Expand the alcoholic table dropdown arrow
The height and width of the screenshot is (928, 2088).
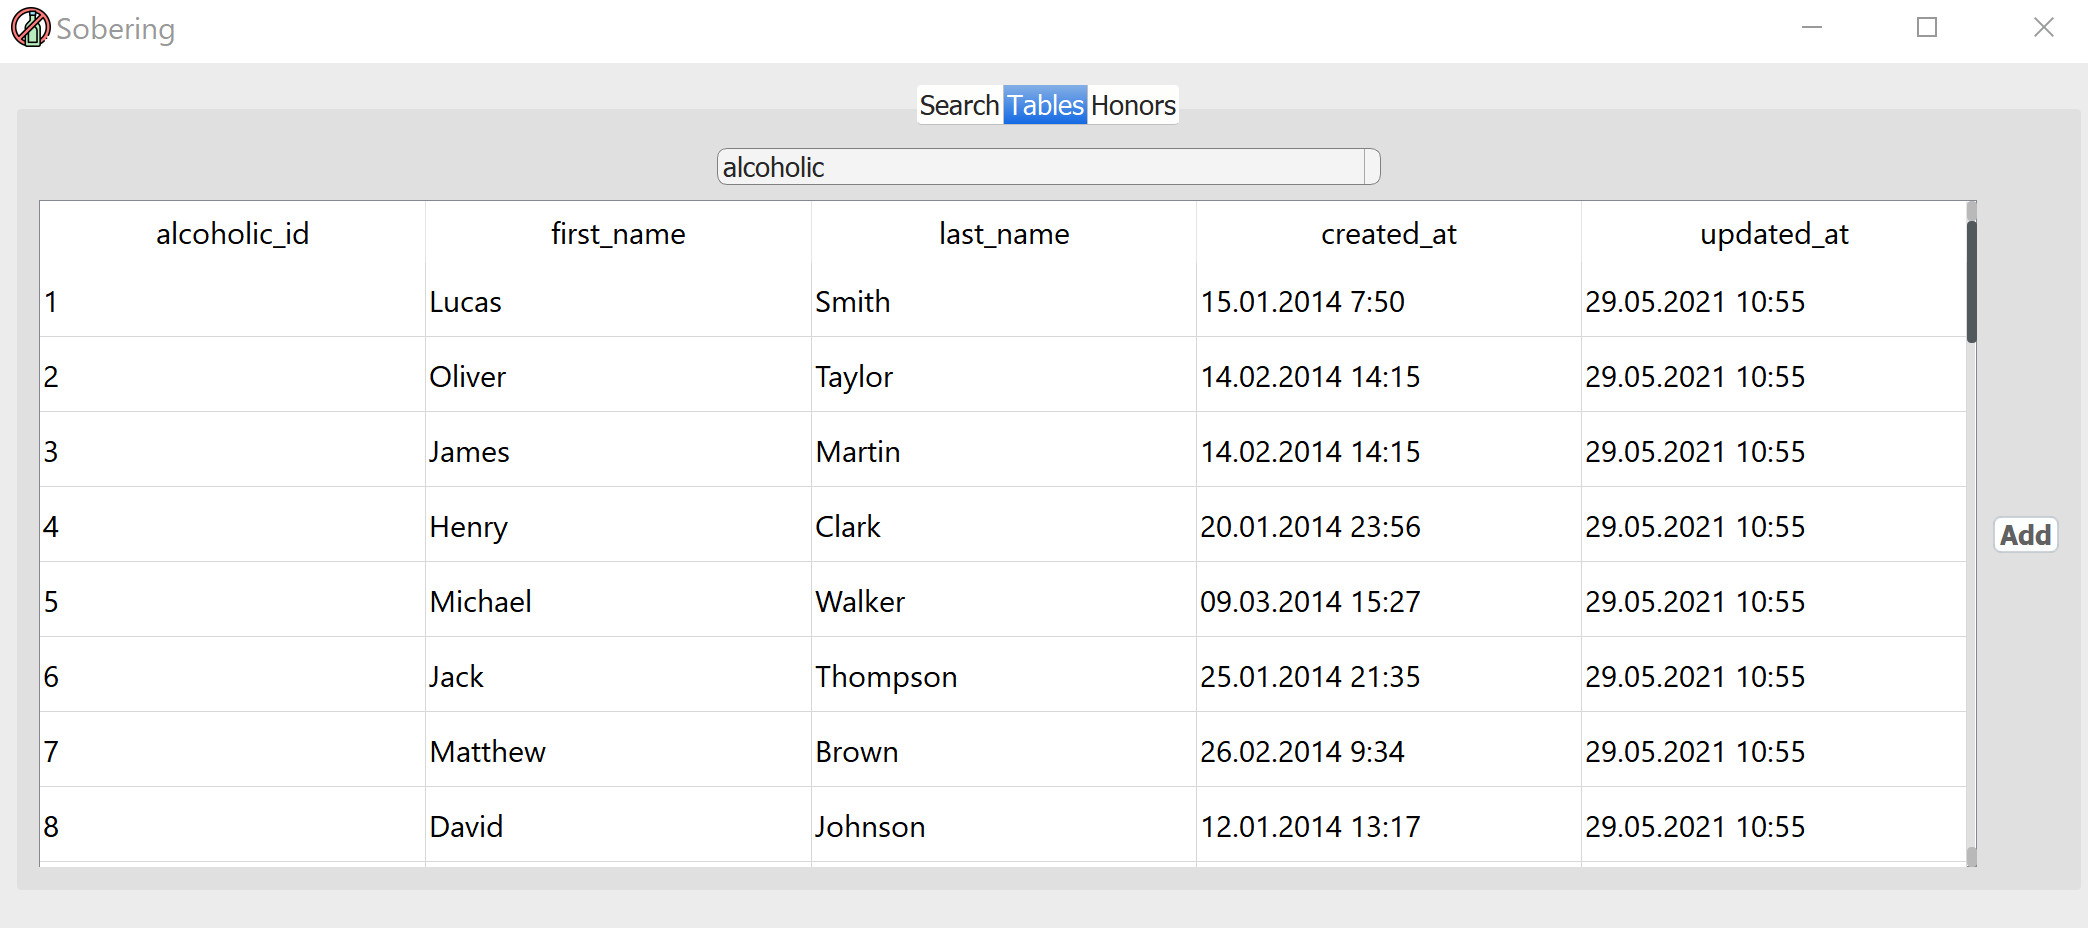tap(1372, 167)
